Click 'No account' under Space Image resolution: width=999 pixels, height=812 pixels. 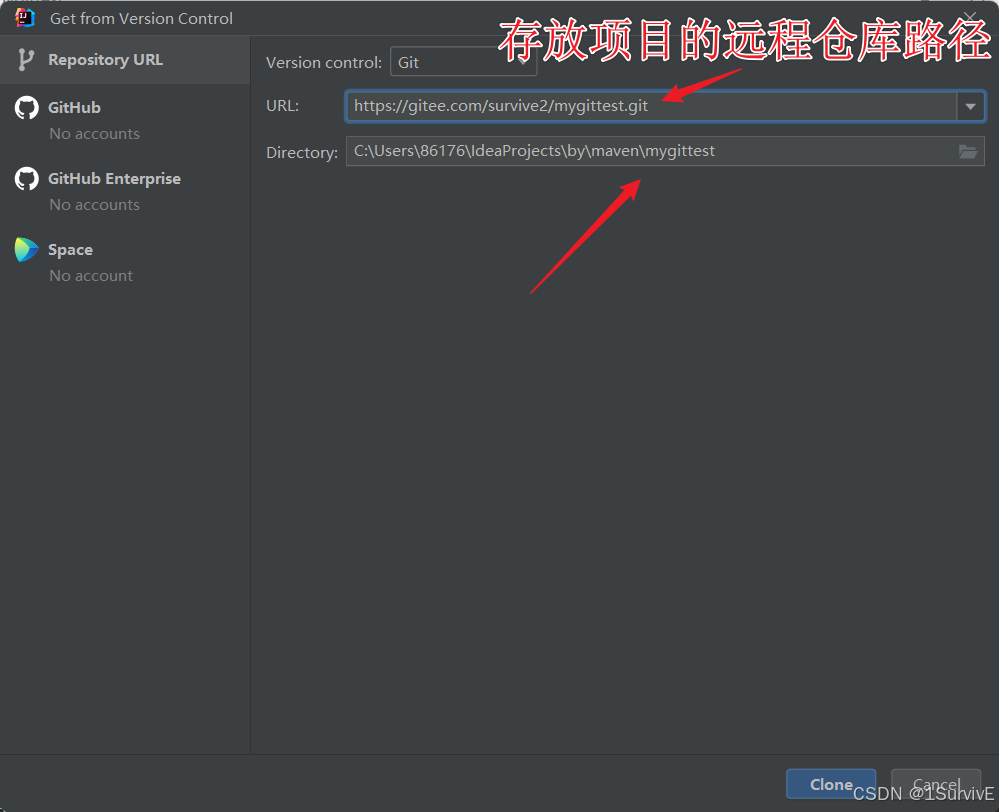pos(91,276)
